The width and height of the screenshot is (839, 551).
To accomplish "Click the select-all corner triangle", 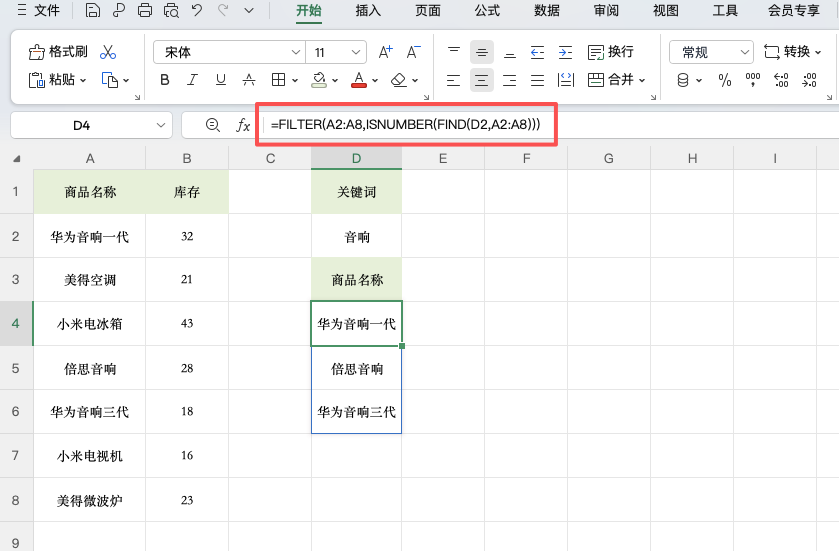I will pyautogui.click(x=17, y=159).
